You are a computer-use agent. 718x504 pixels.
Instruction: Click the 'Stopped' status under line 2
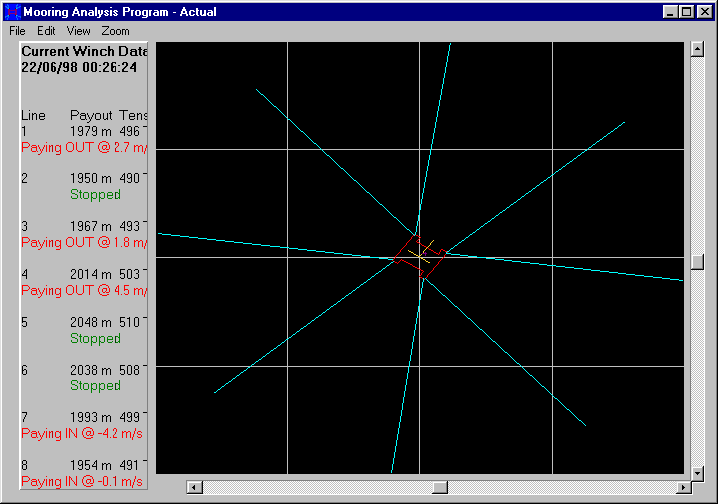[x=95, y=195]
